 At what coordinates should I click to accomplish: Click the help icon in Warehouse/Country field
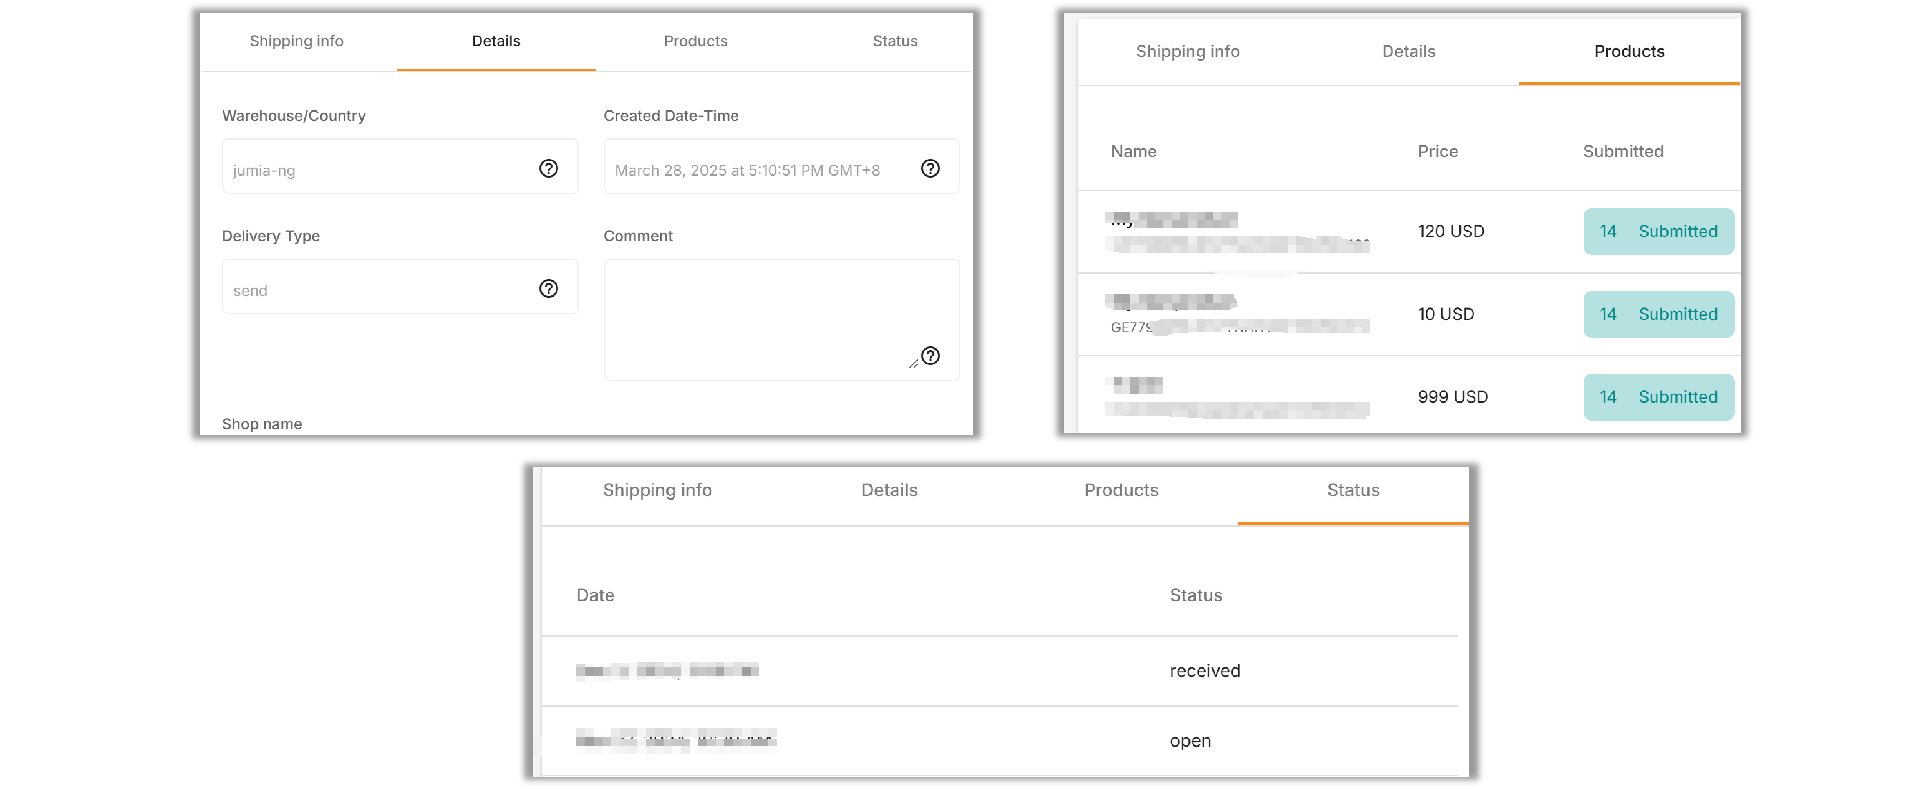point(548,168)
